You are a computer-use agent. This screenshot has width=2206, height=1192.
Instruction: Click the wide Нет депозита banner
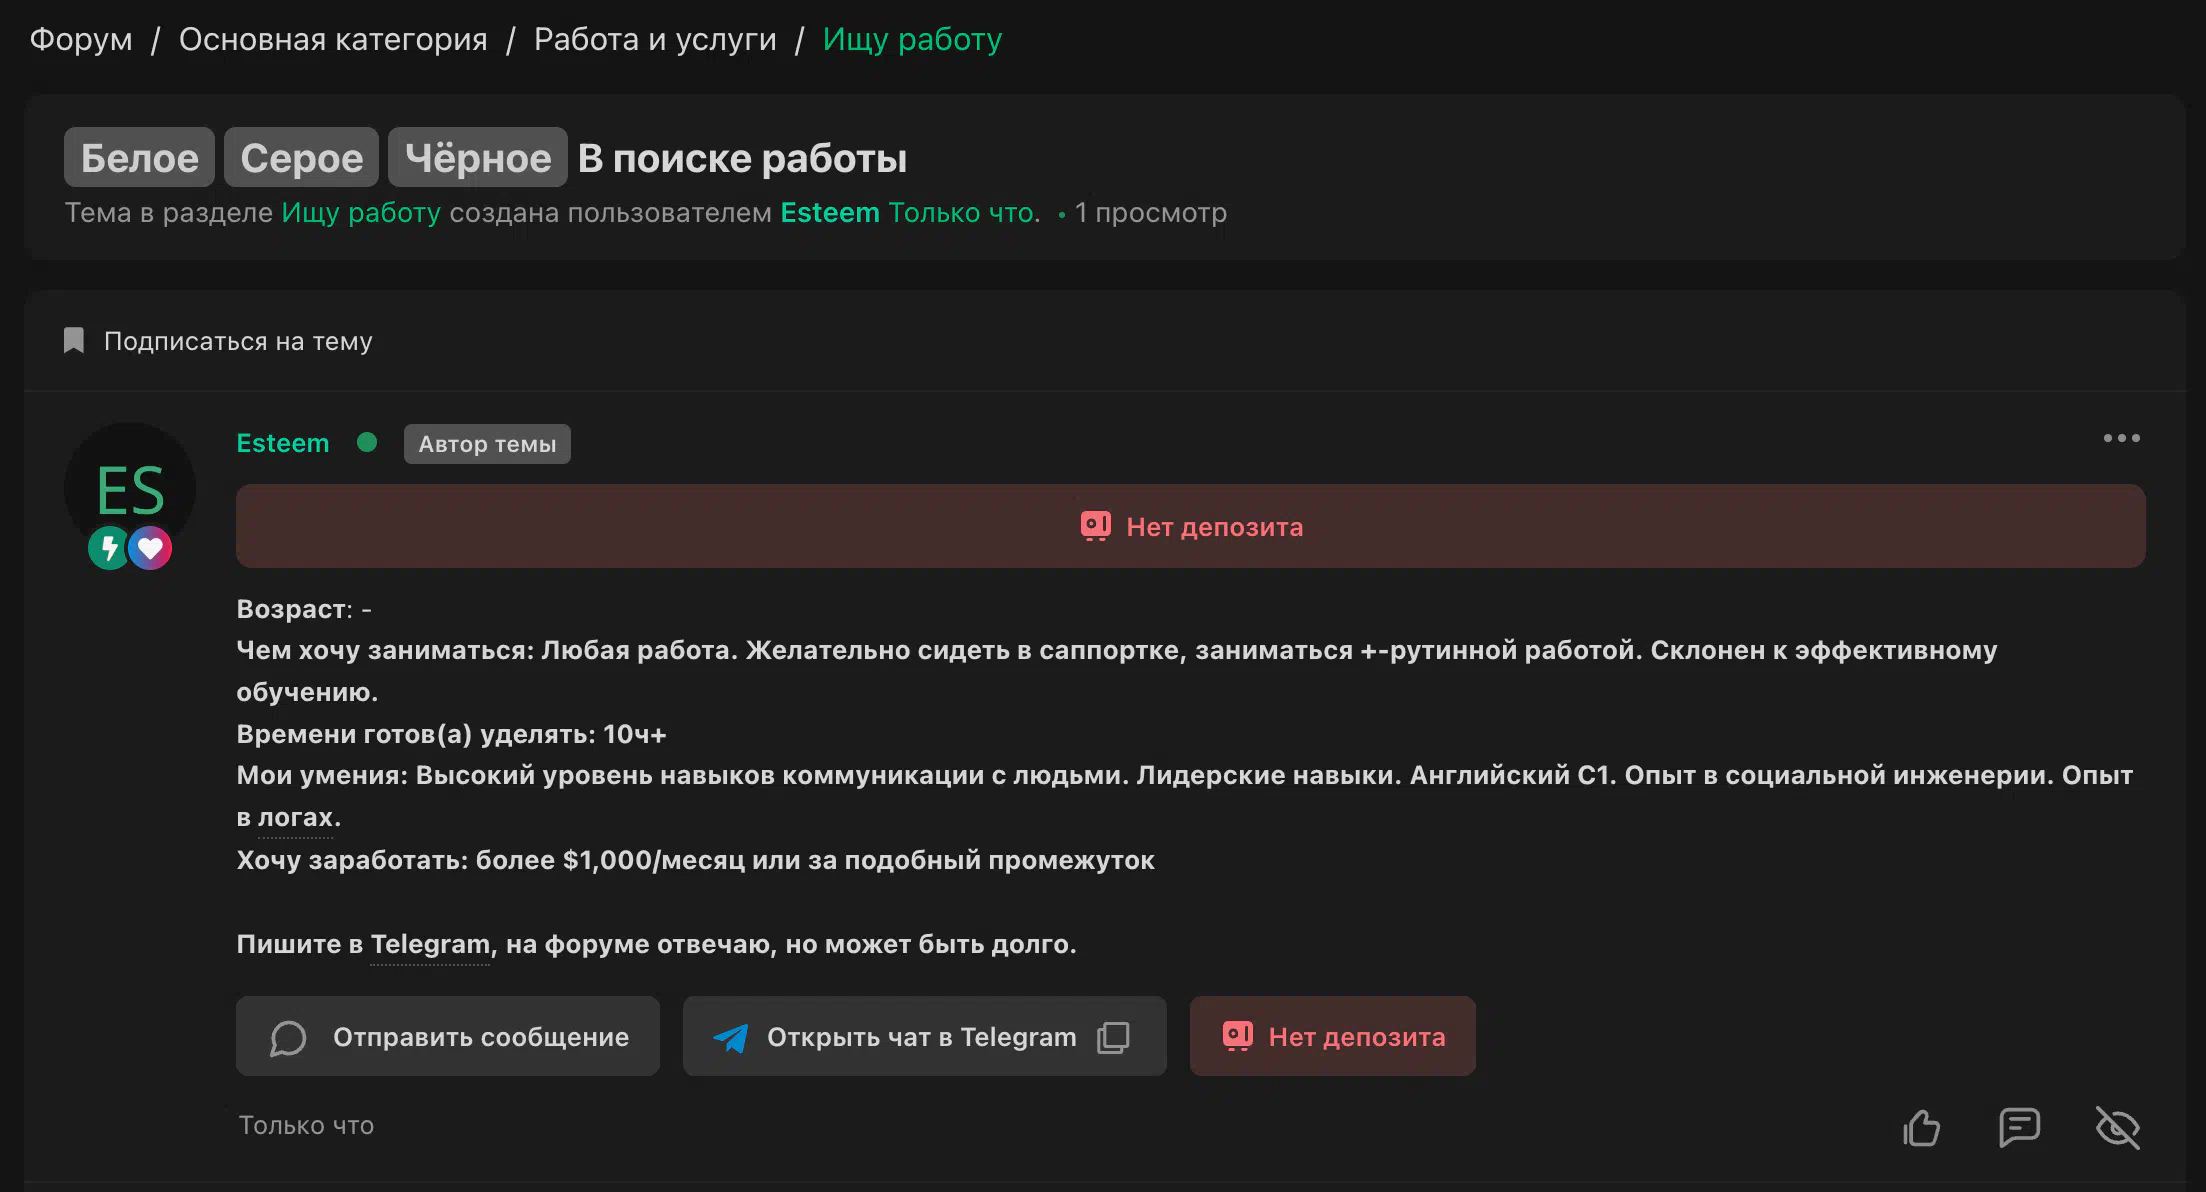pos(1191,526)
